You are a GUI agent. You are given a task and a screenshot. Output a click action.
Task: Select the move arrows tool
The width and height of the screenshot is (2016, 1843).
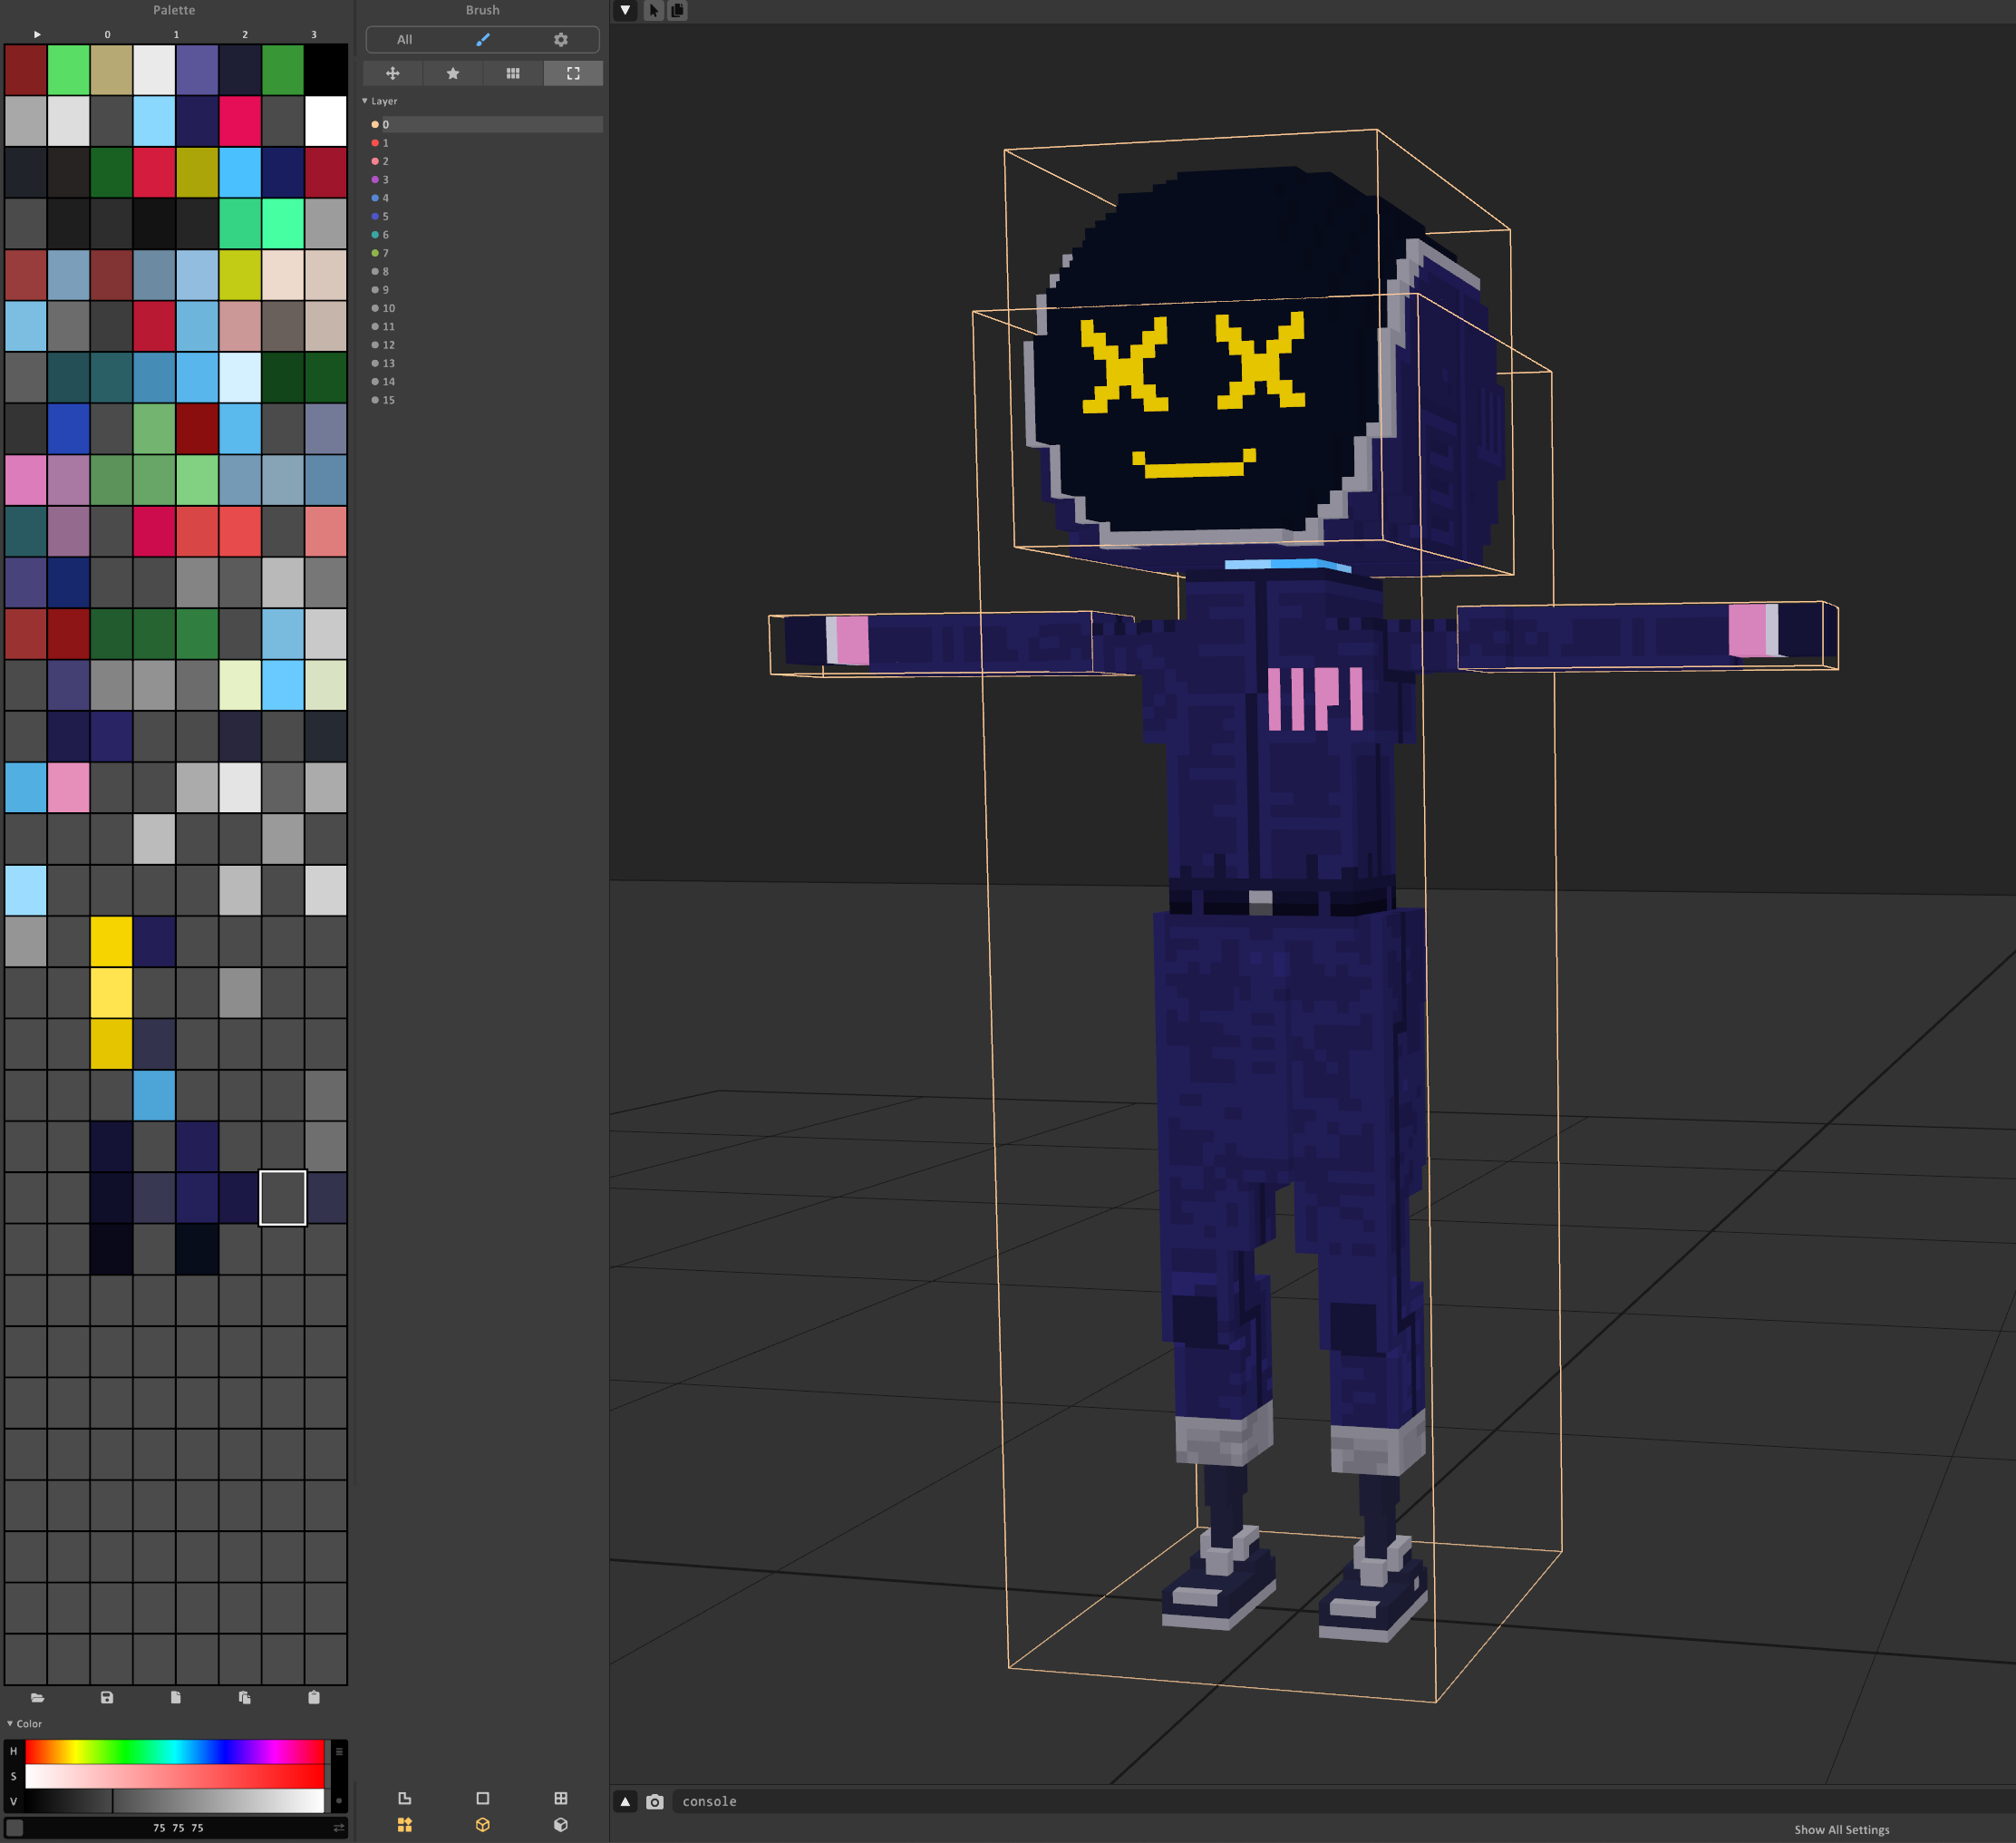coord(393,73)
